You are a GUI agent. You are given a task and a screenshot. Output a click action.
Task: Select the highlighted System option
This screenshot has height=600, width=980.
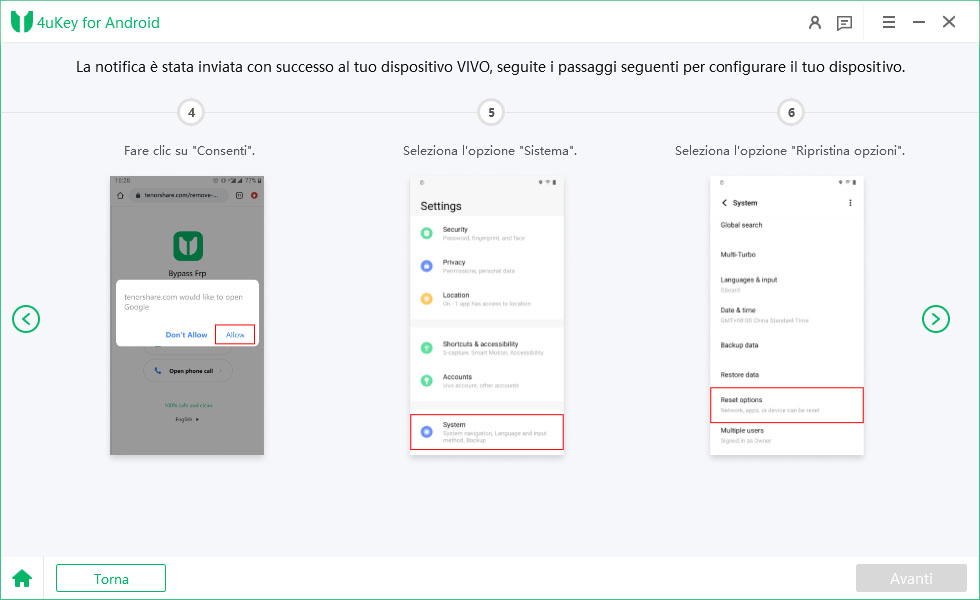coord(486,430)
